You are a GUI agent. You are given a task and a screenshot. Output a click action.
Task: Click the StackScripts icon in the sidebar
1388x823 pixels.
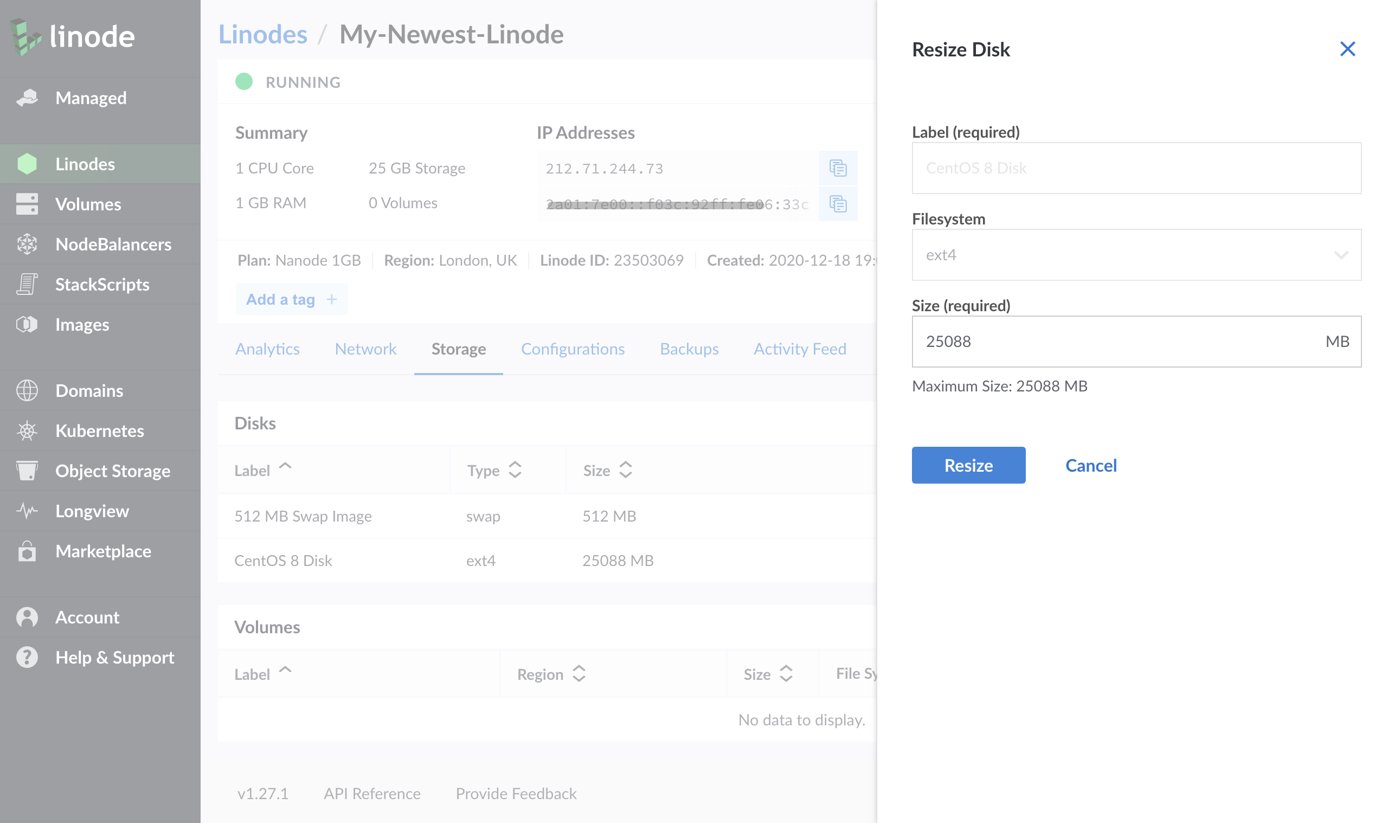27,284
